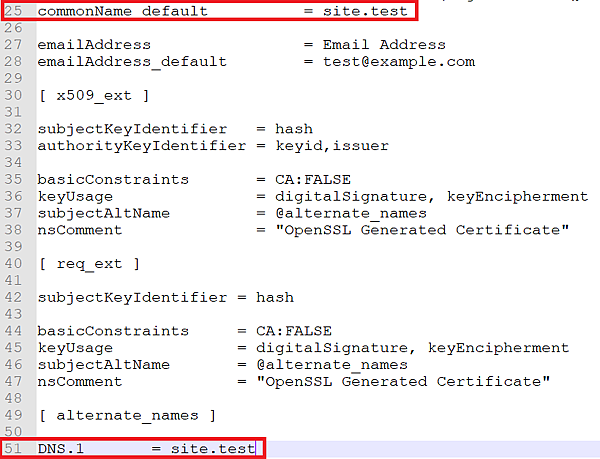This screenshot has height=459, width=600.
Task: Click the "OpenSSL Generated Certificate" string on line 38
Action: pos(422,230)
